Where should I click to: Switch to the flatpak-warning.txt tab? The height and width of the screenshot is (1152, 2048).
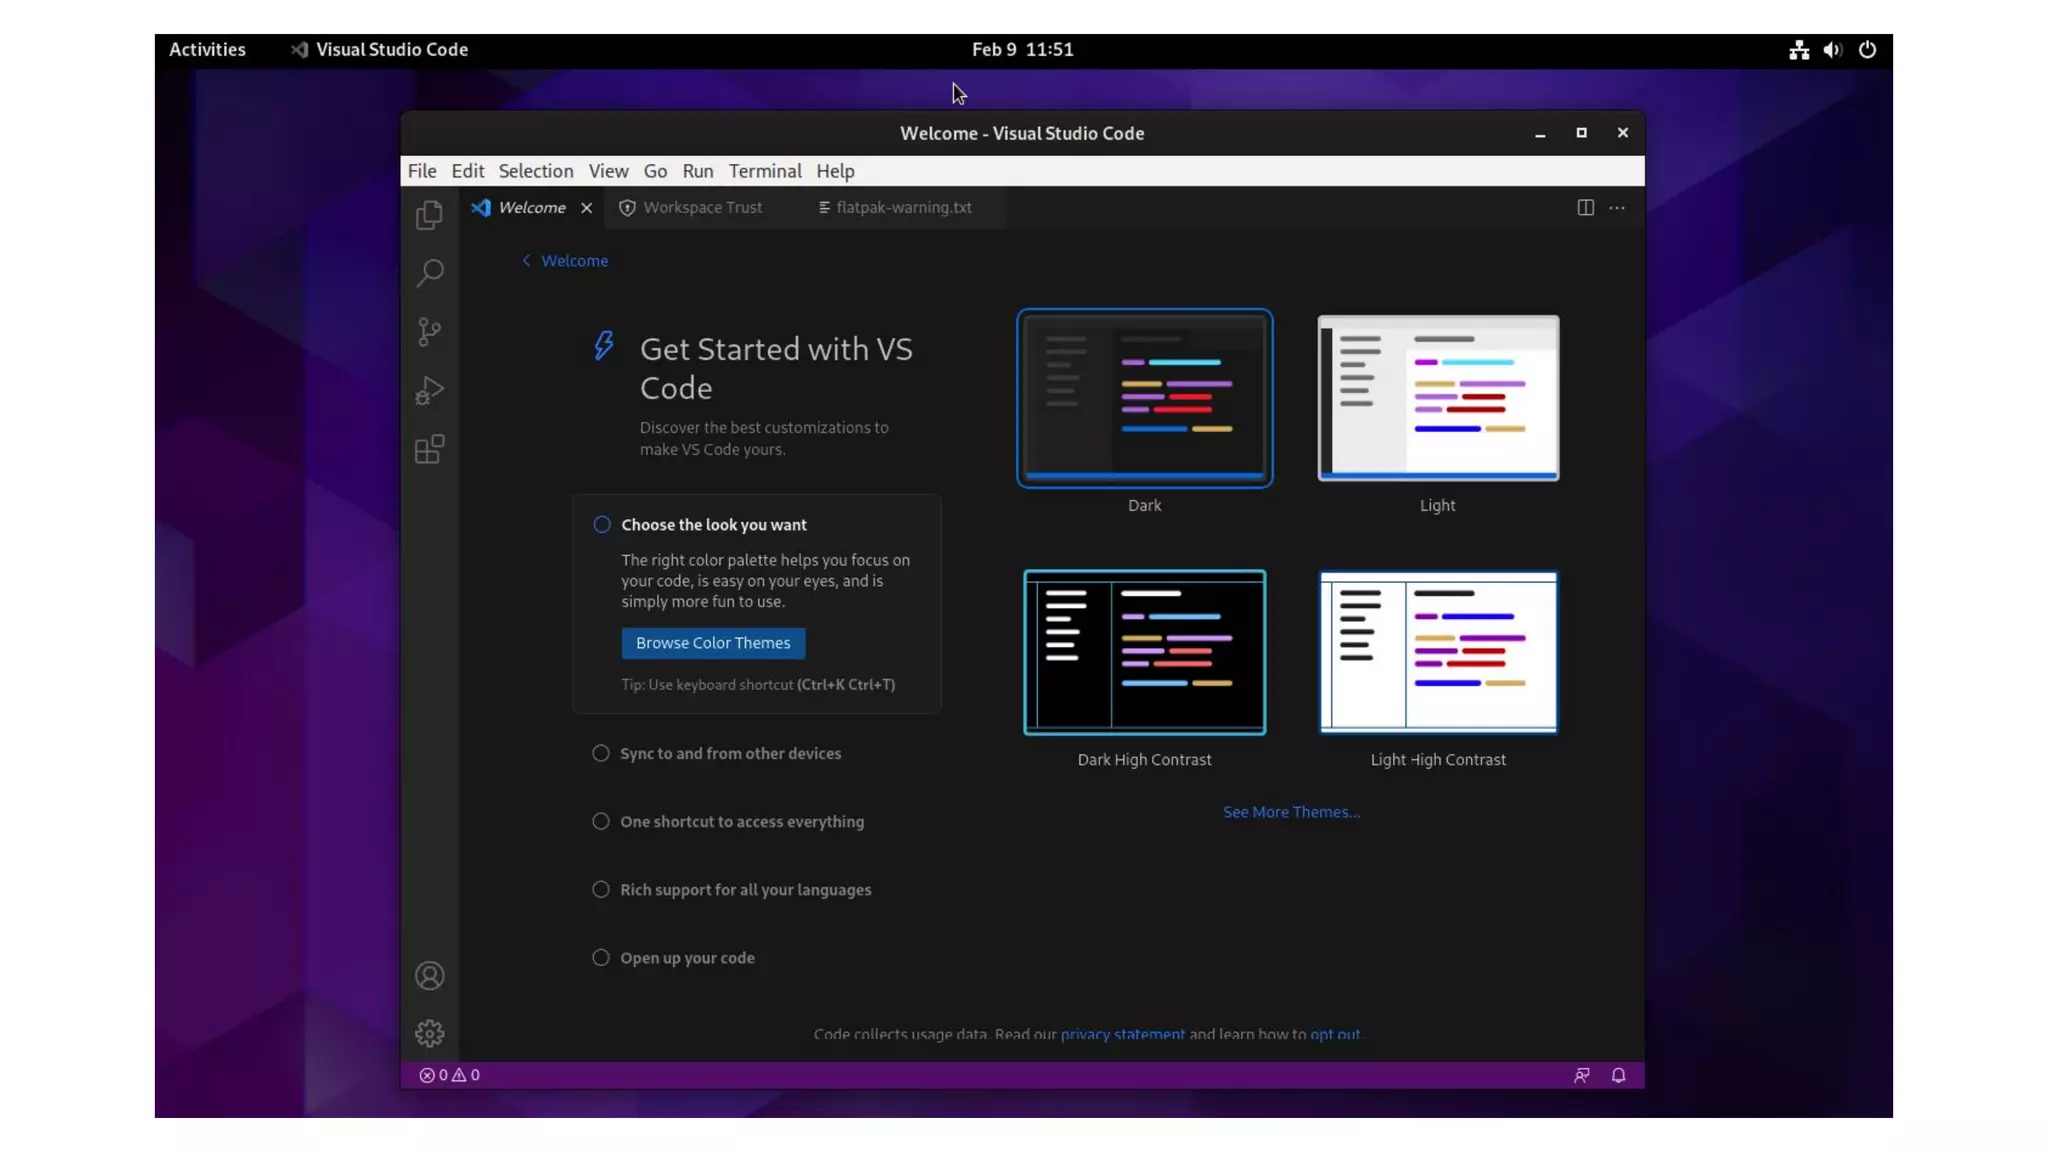[903, 207]
